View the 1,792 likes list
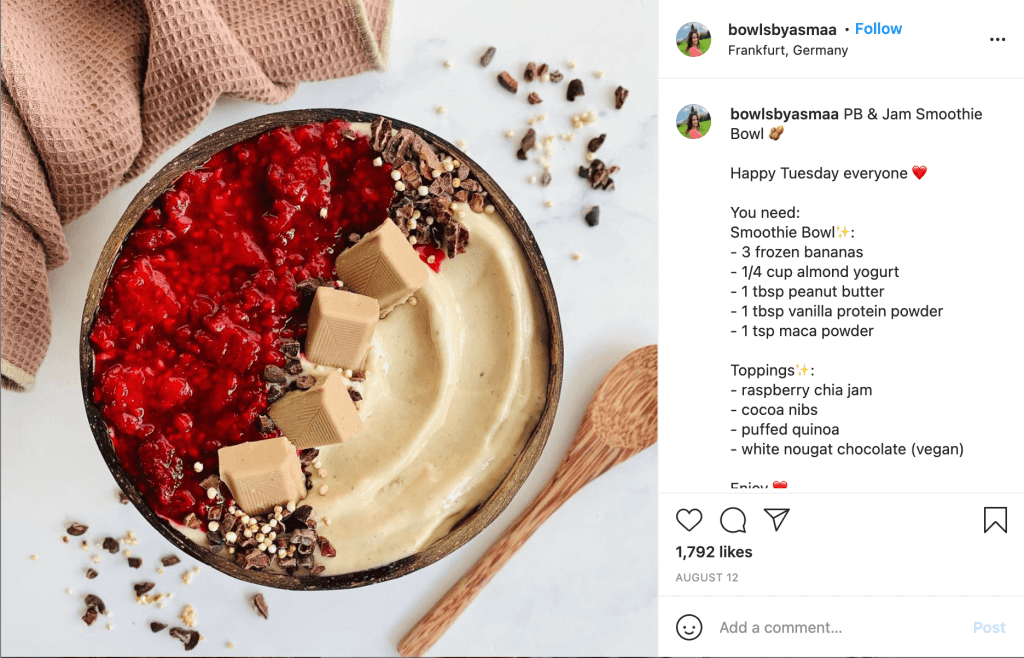This screenshot has width=1024, height=658. tap(714, 552)
